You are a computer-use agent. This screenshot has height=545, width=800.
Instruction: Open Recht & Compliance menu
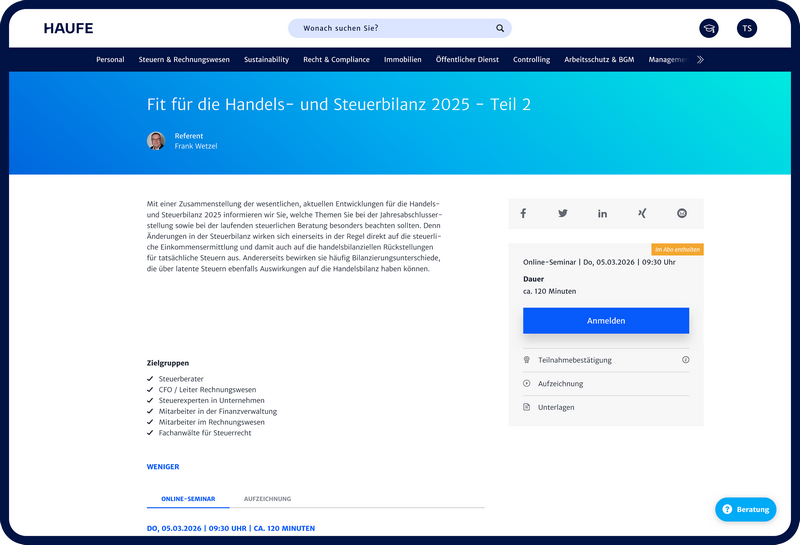336,60
